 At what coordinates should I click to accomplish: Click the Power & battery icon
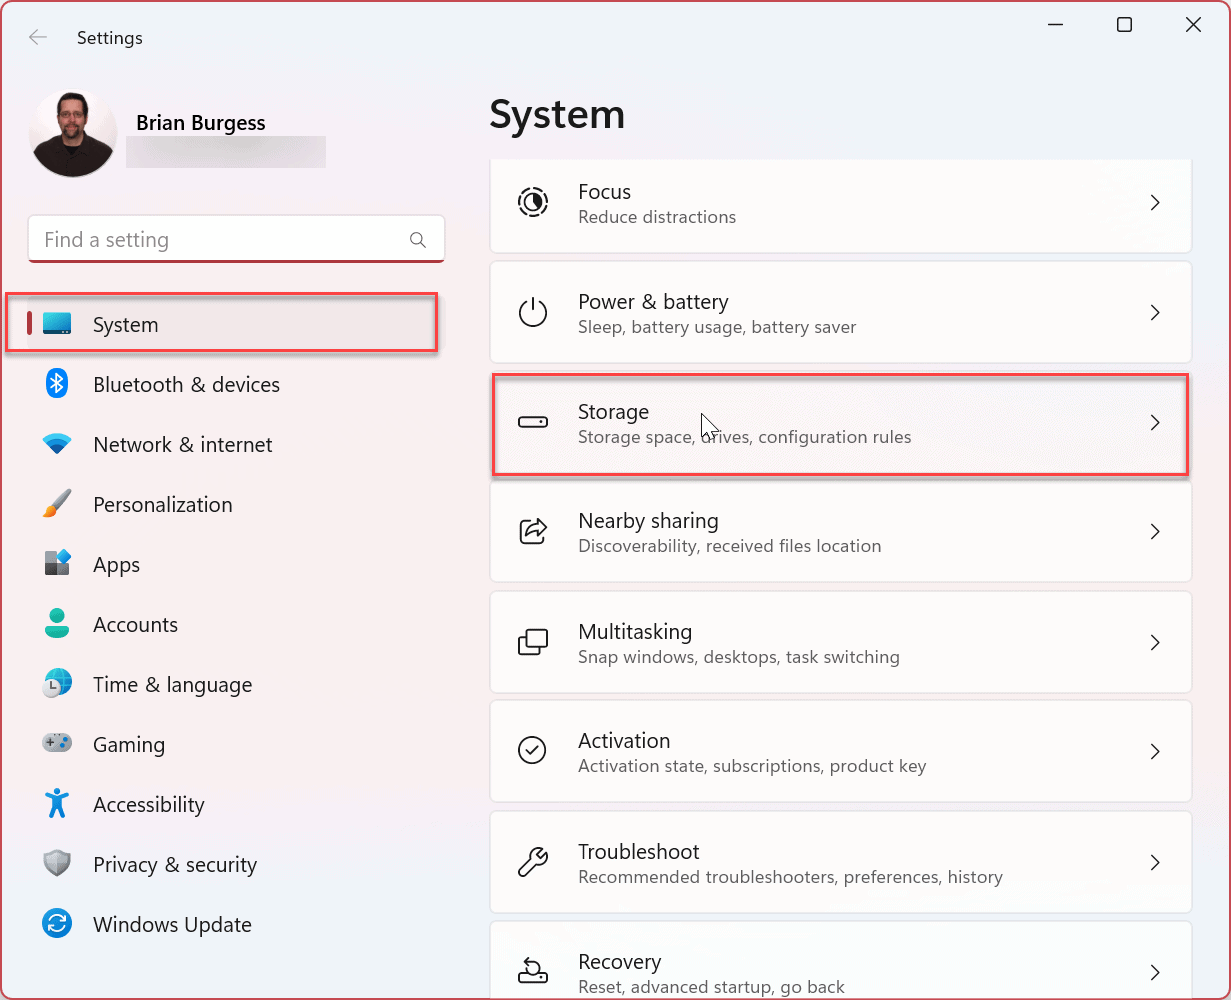tap(532, 313)
